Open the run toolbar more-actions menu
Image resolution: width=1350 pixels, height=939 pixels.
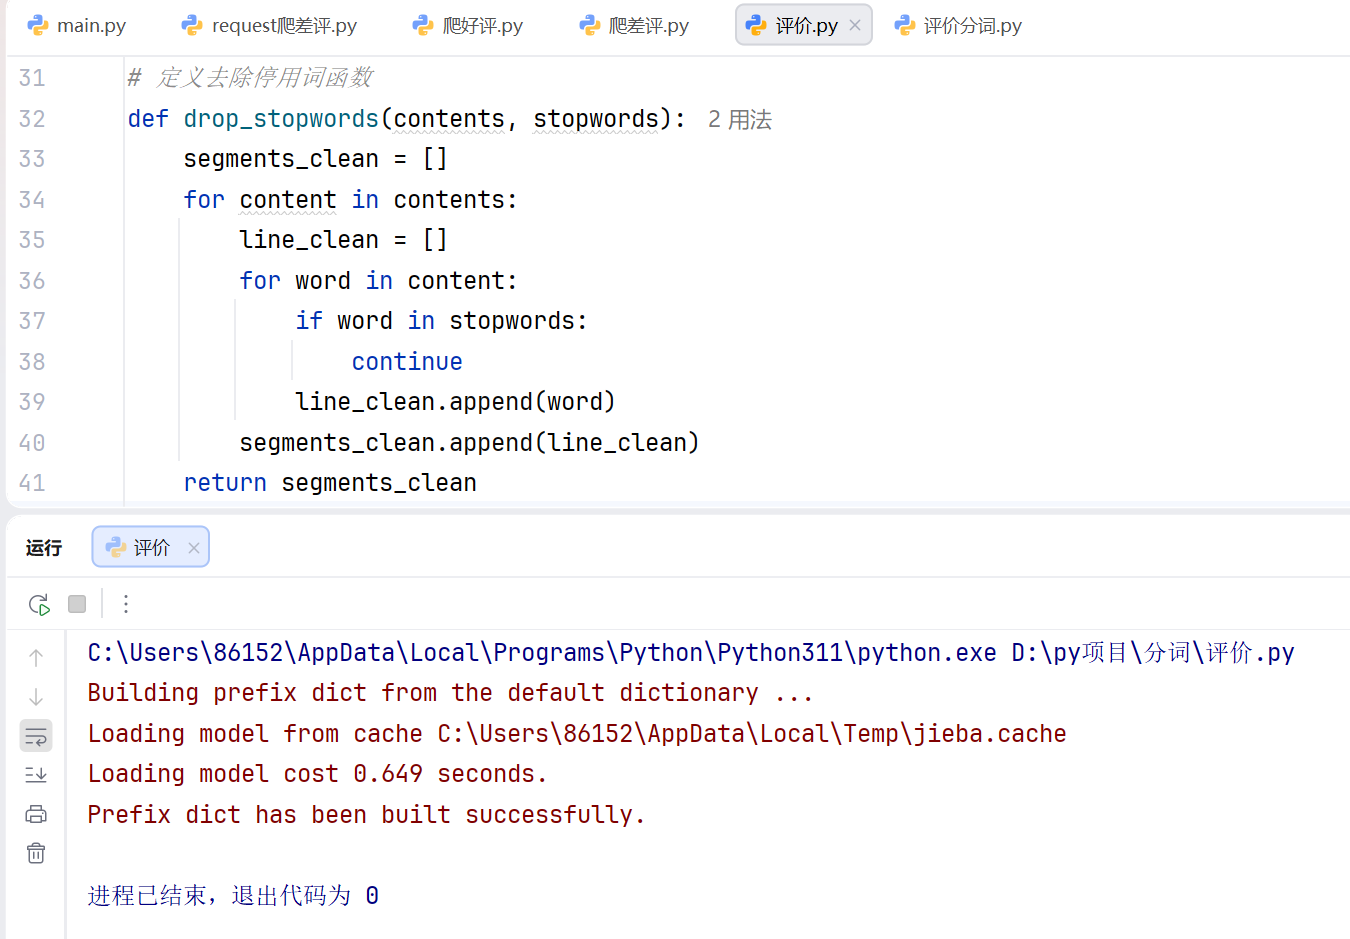click(x=126, y=604)
